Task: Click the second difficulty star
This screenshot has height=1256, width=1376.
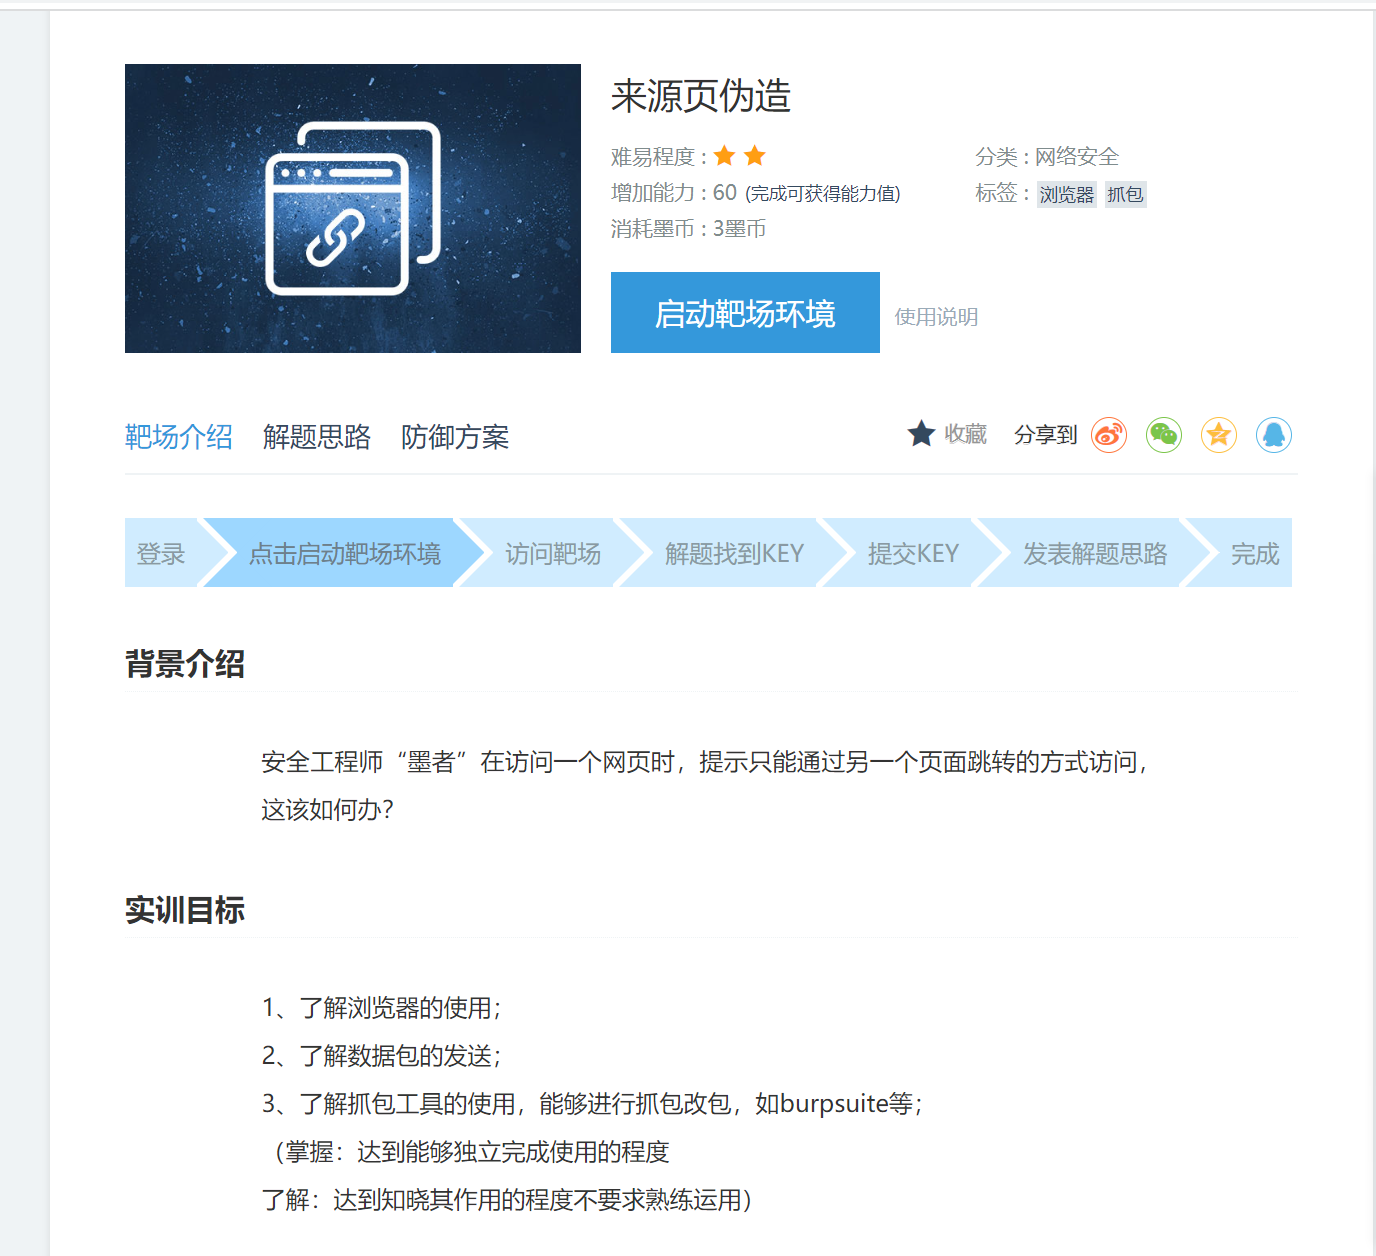Action: [x=755, y=156]
